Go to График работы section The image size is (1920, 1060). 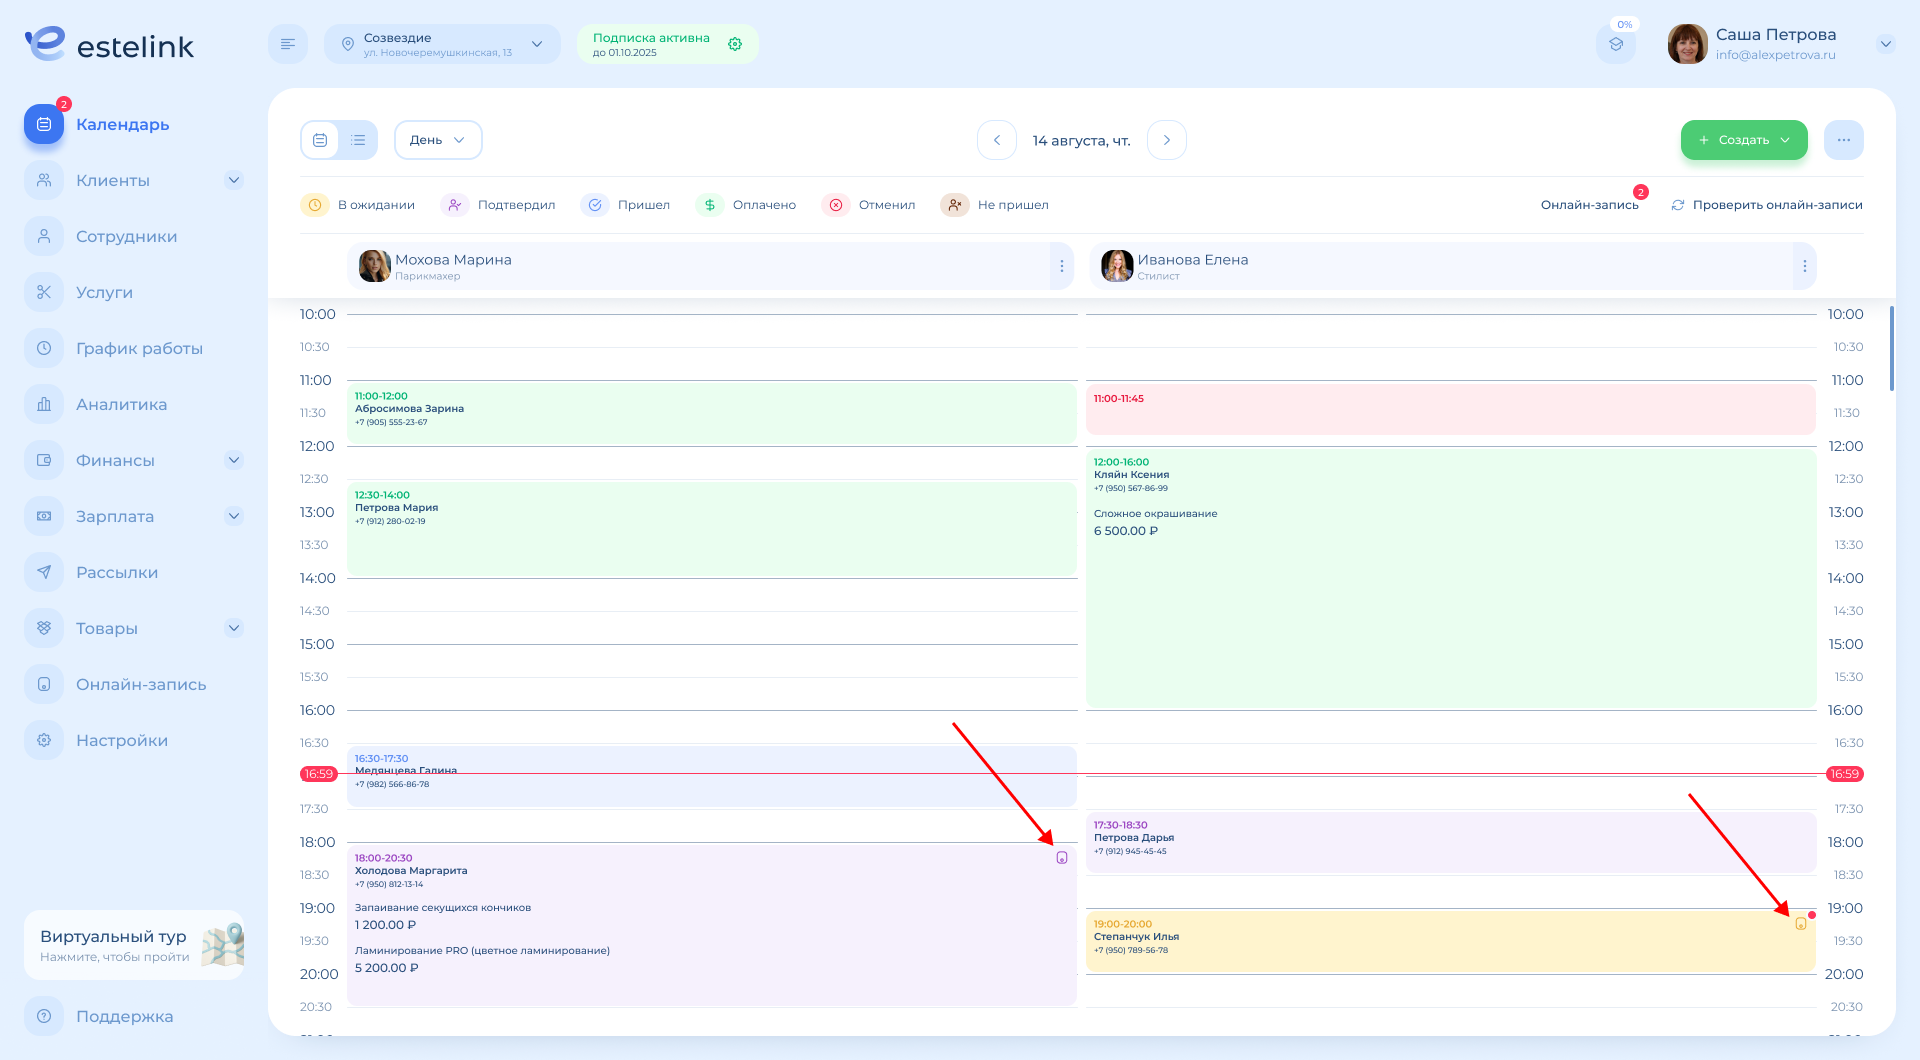pyautogui.click(x=139, y=349)
